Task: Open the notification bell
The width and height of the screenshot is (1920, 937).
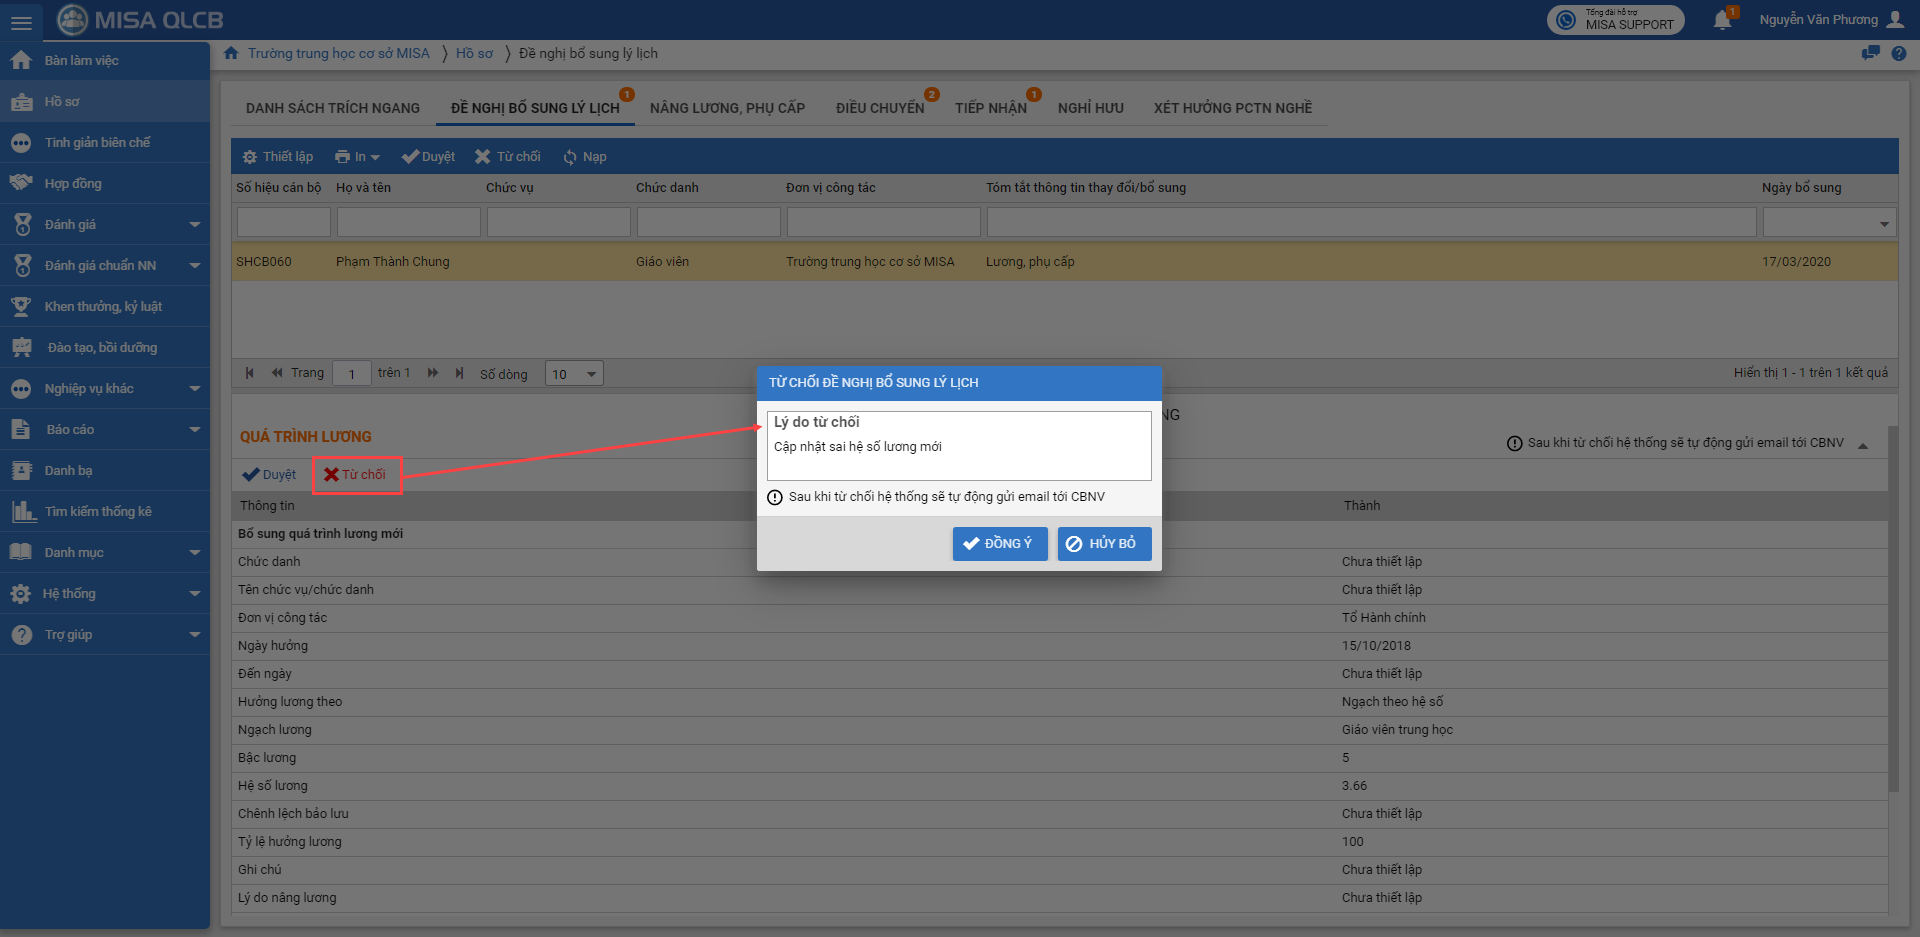Action: (1722, 20)
